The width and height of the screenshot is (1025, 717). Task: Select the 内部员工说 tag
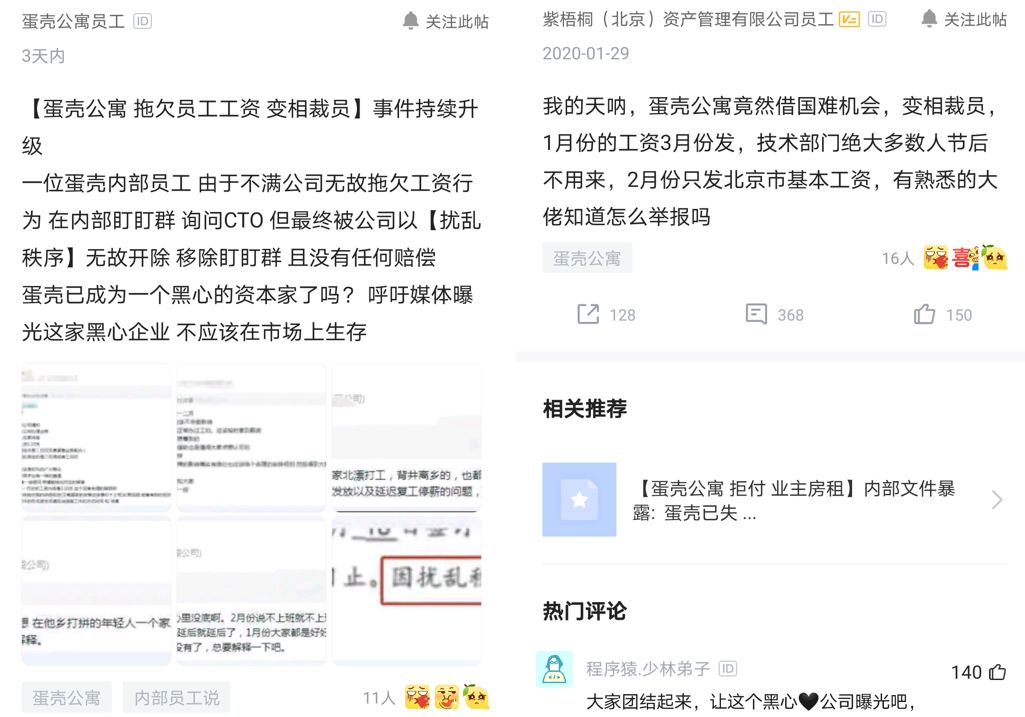(176, 698)
